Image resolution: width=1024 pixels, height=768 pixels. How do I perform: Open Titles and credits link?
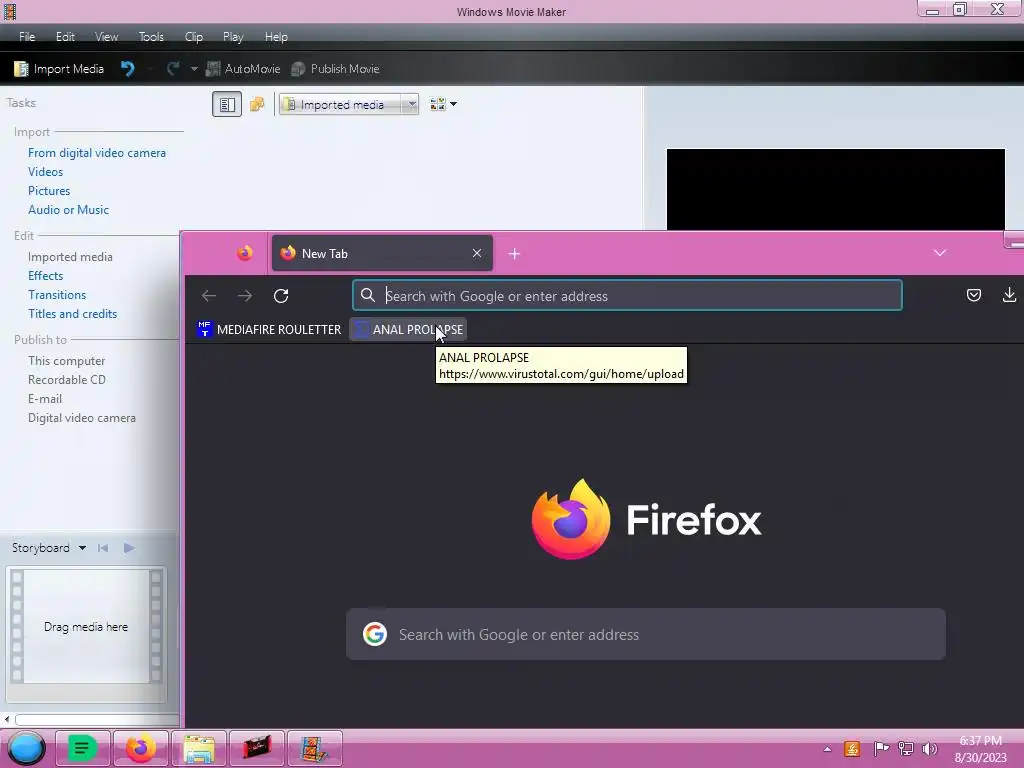72,313
